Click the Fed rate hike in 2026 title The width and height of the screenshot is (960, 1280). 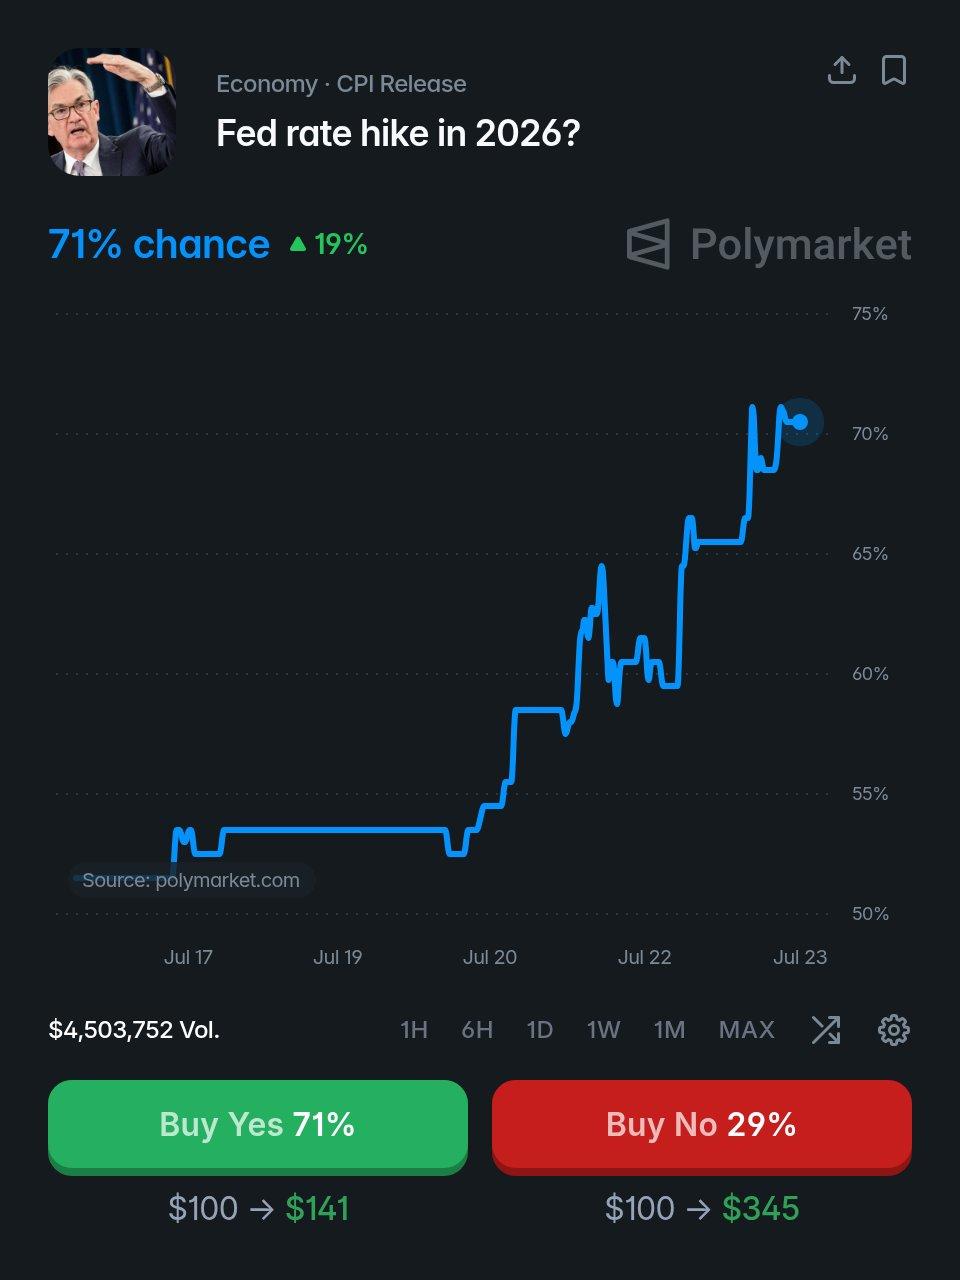pos(398,133)
